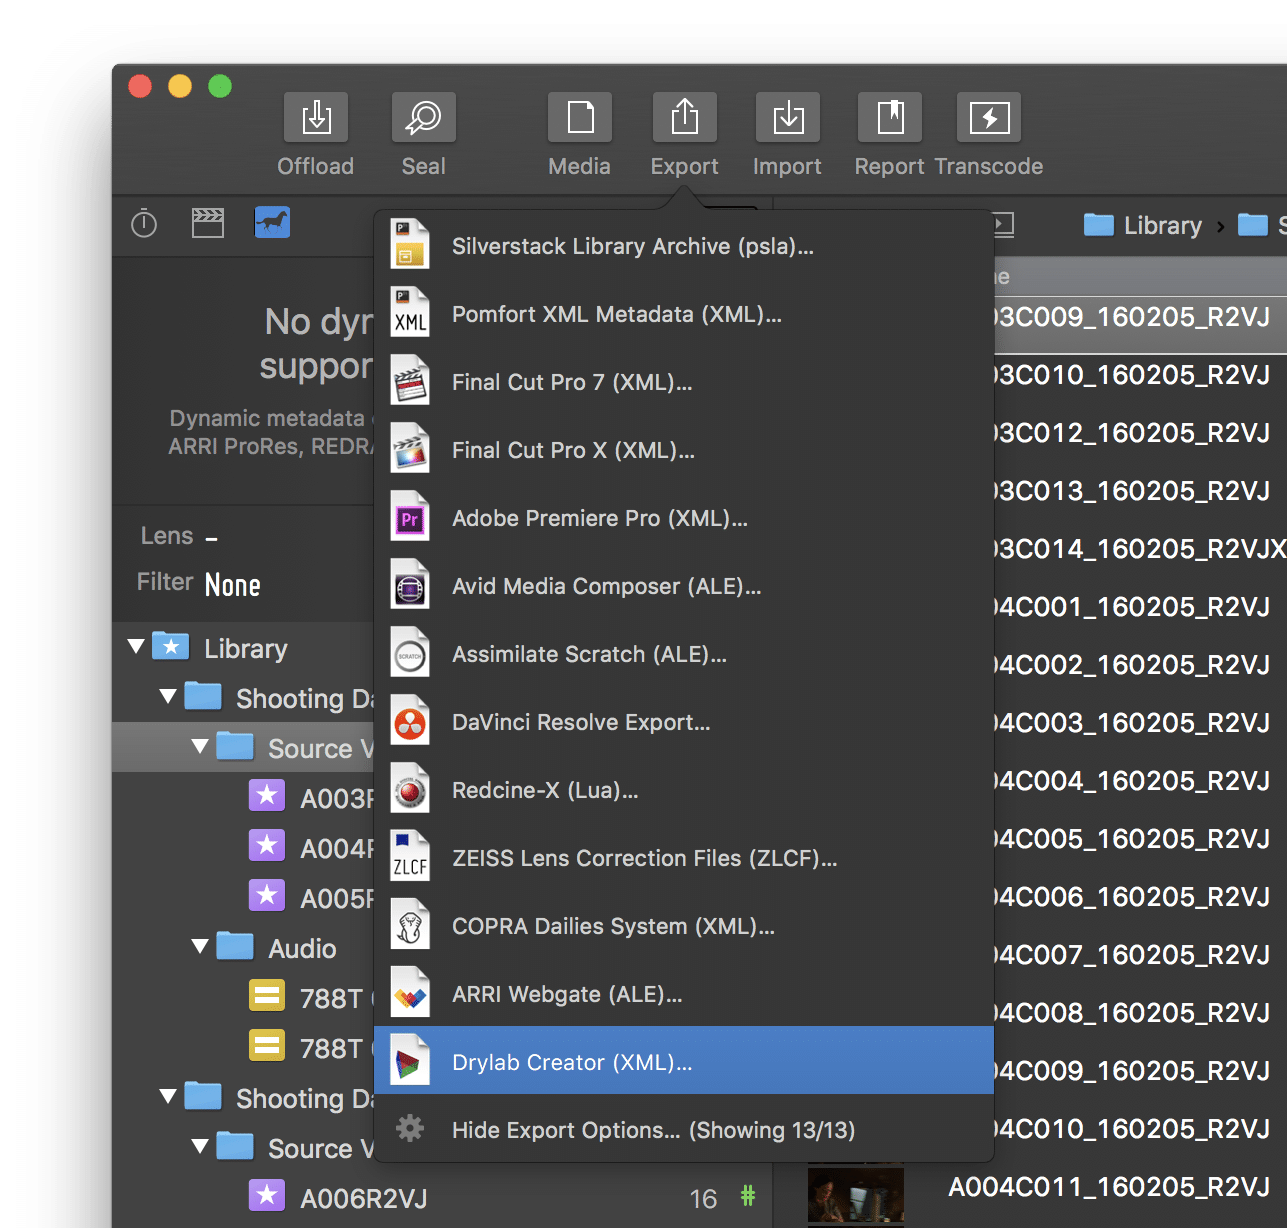Screen dimensions: 1287x1228
Task: Select Final Cut Pro 7 (XML) export
Action: tap(684, 382)
